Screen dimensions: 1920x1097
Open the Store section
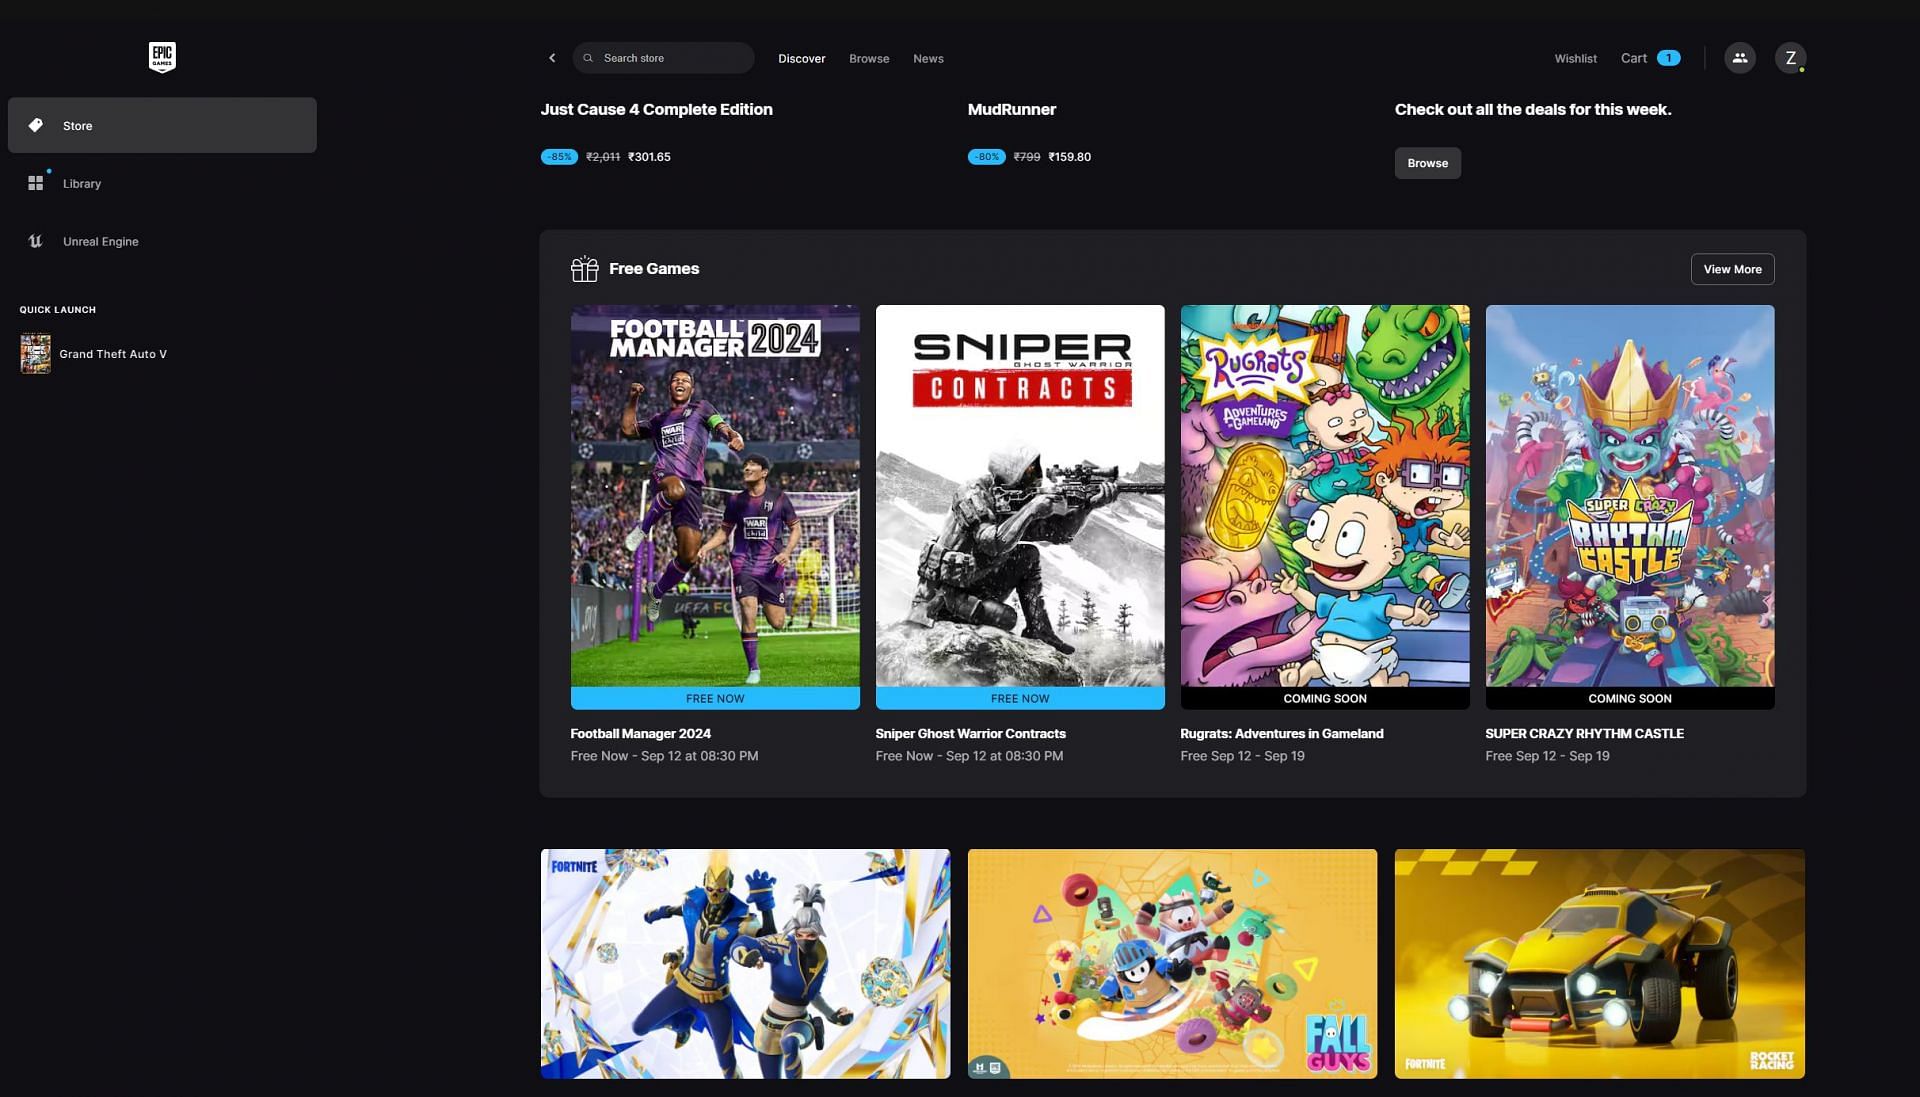78,124
